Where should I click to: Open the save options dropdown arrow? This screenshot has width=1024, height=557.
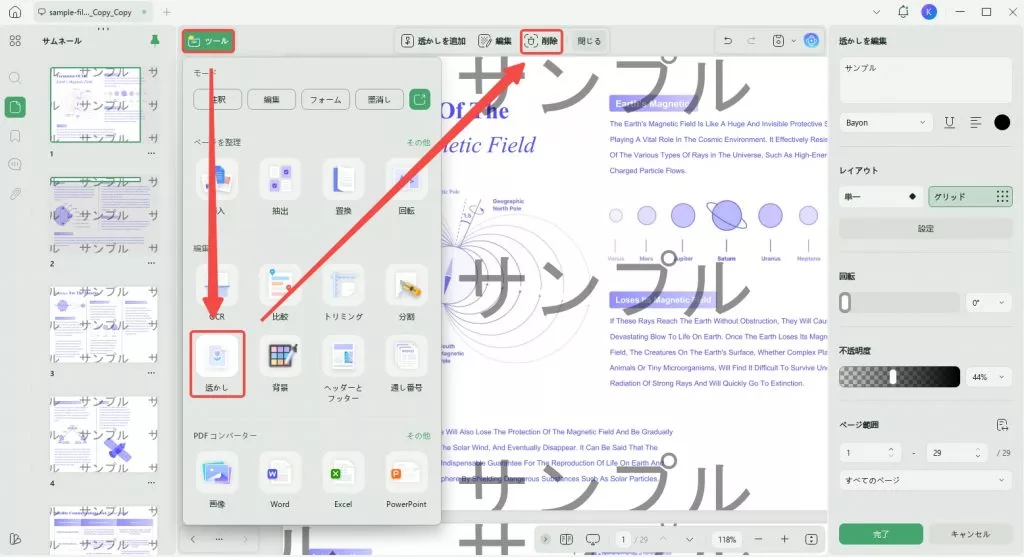click(x=793, y=40)
